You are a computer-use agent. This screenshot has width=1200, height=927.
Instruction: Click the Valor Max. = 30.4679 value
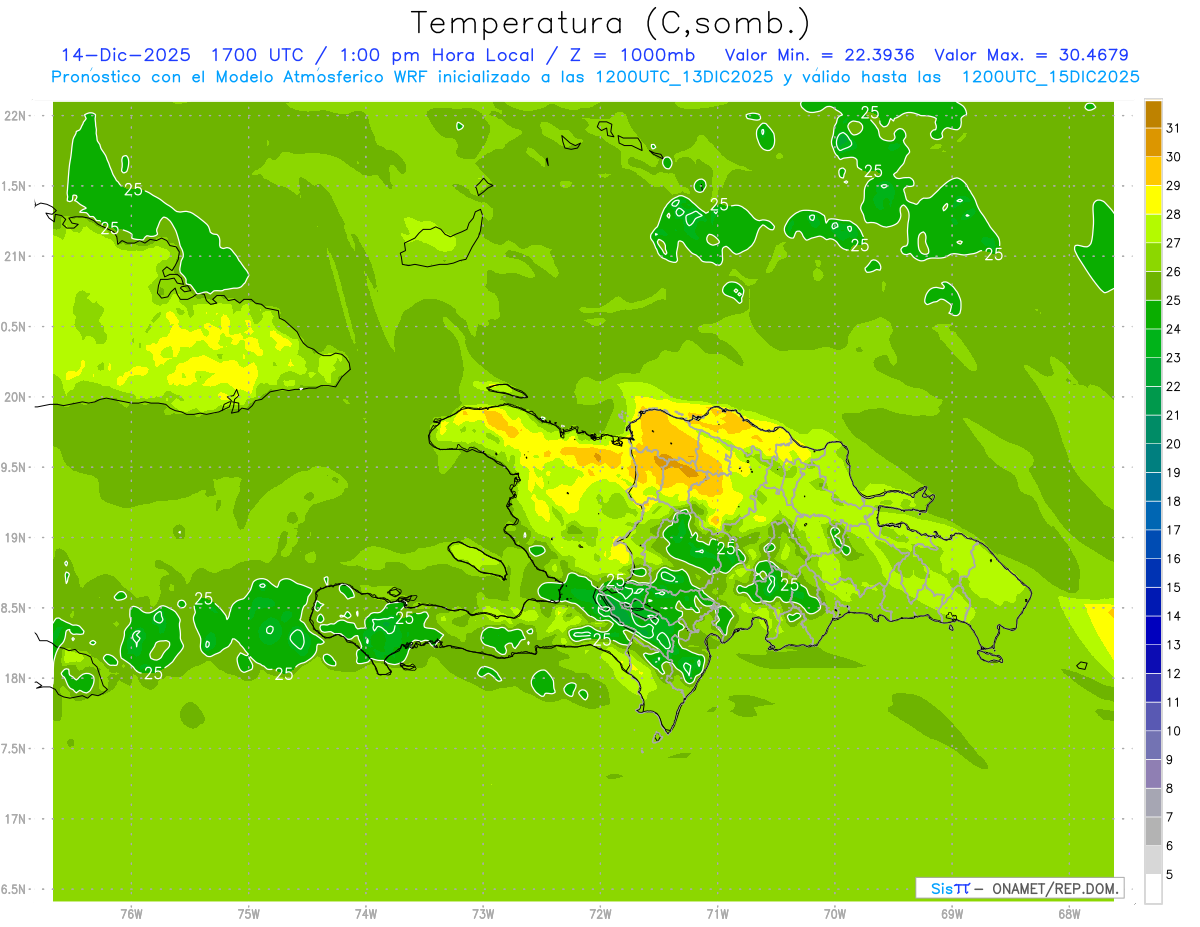pyautogui.click(x=1031, y=55)
